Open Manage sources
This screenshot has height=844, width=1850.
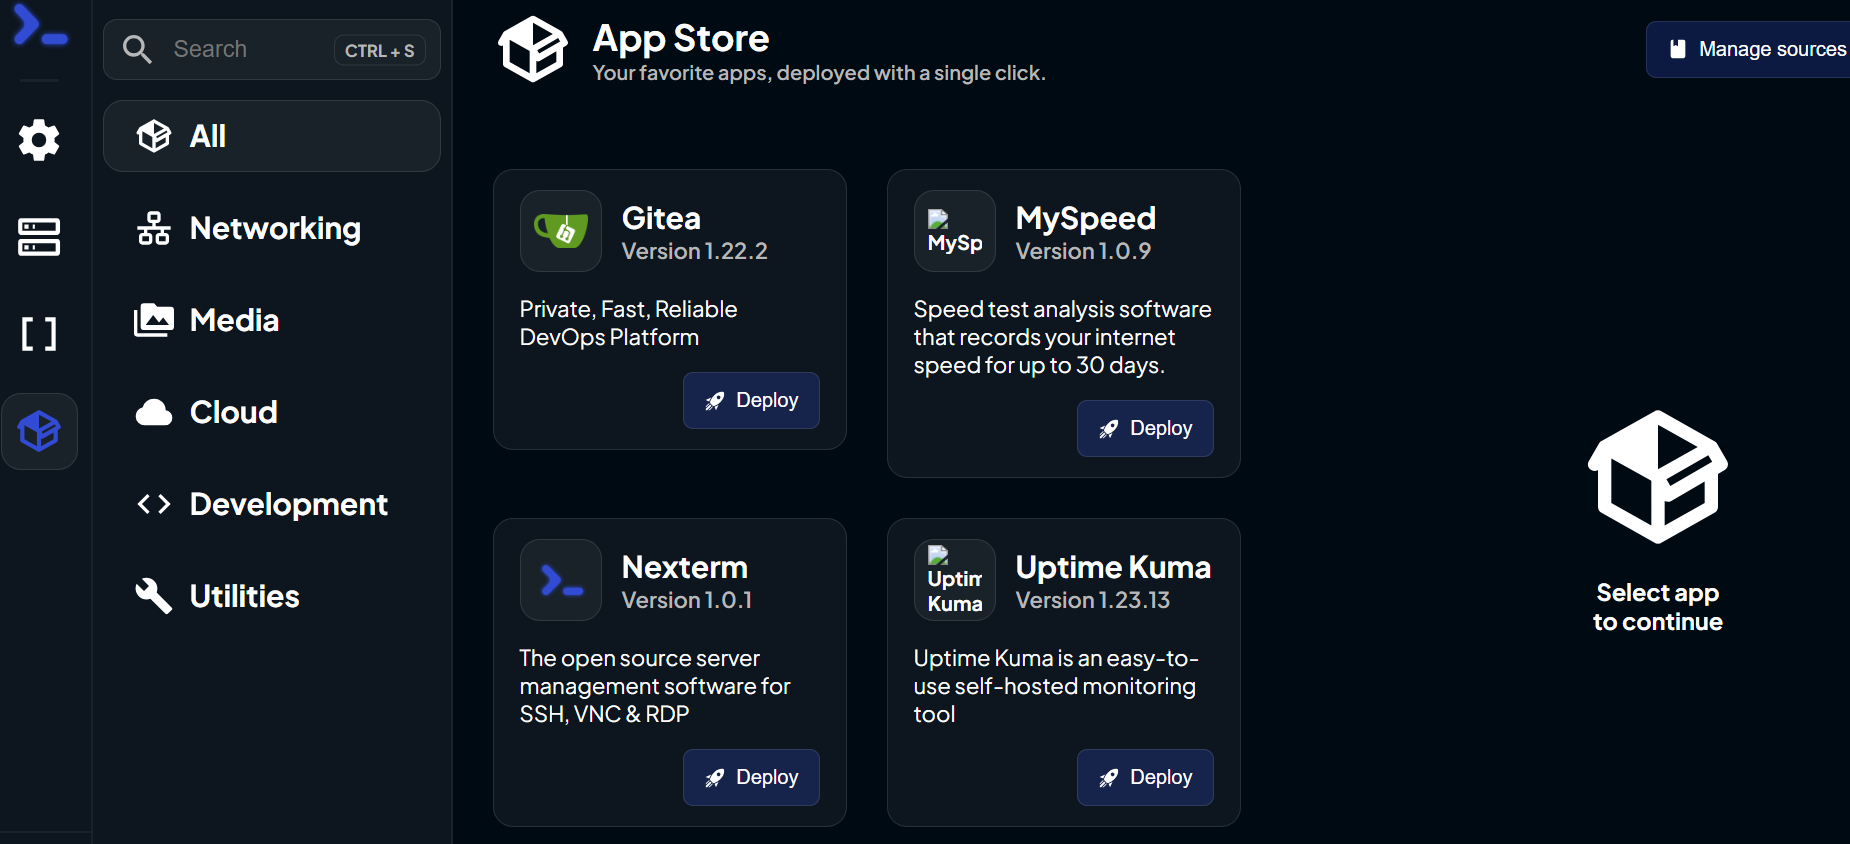click(x=1756, y=49)
